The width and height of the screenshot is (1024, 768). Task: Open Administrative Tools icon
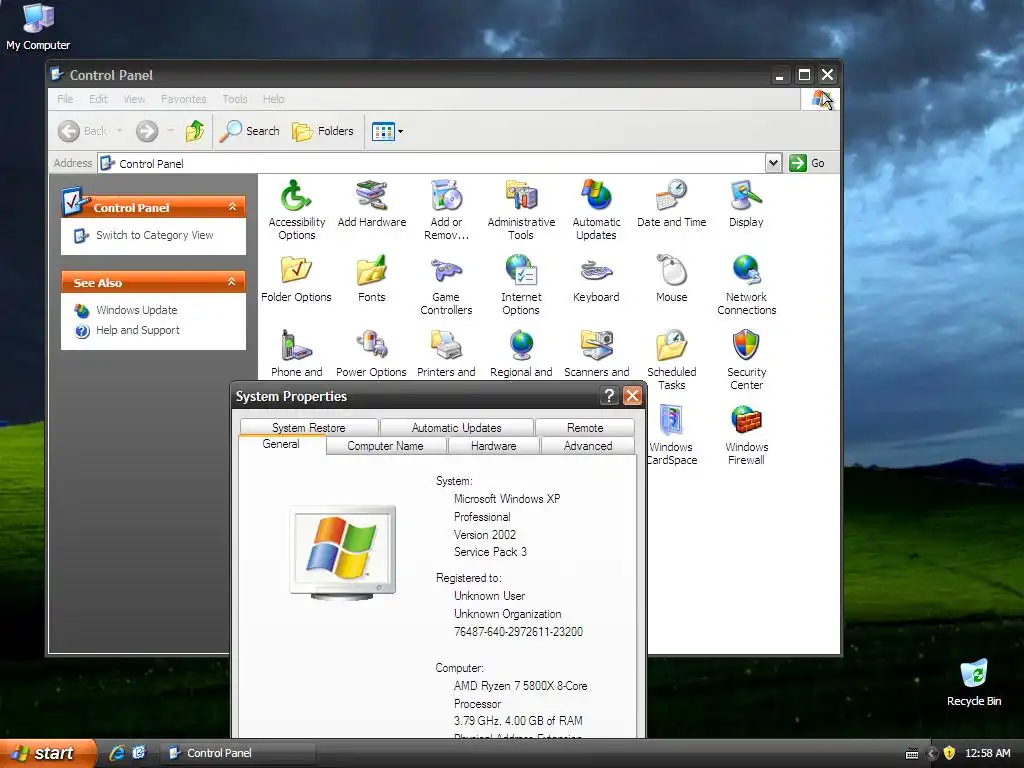point(521,209)
